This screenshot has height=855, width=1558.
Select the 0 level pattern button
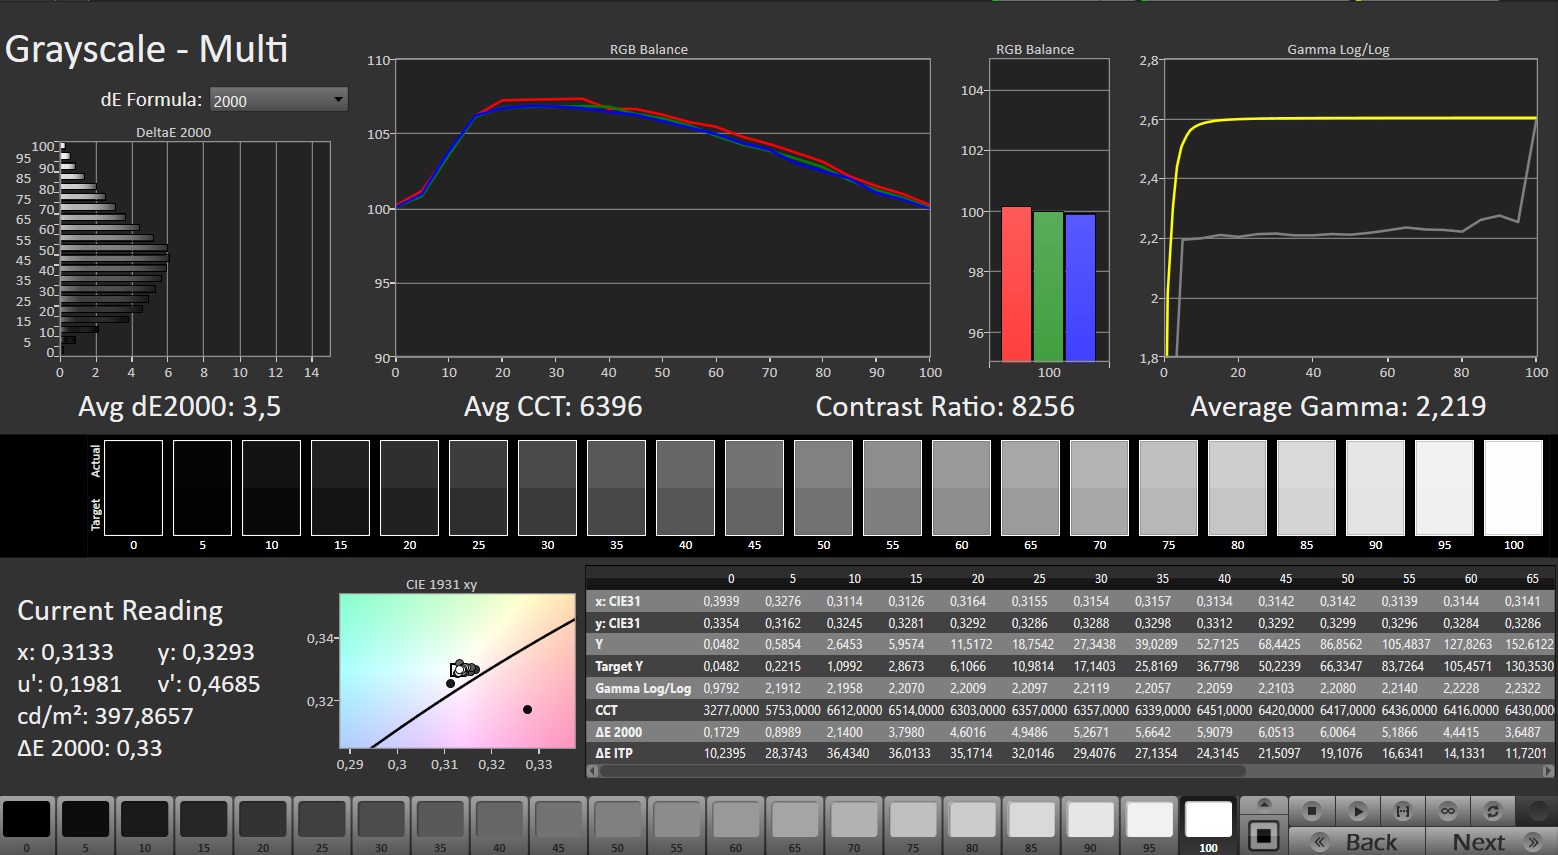[x=27, y=826]
